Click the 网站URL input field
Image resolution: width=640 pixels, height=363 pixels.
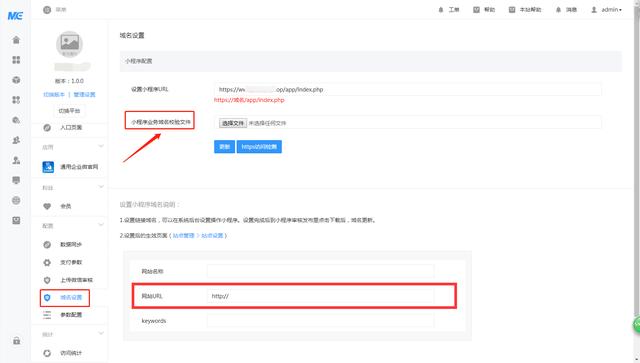click(320, 296)
